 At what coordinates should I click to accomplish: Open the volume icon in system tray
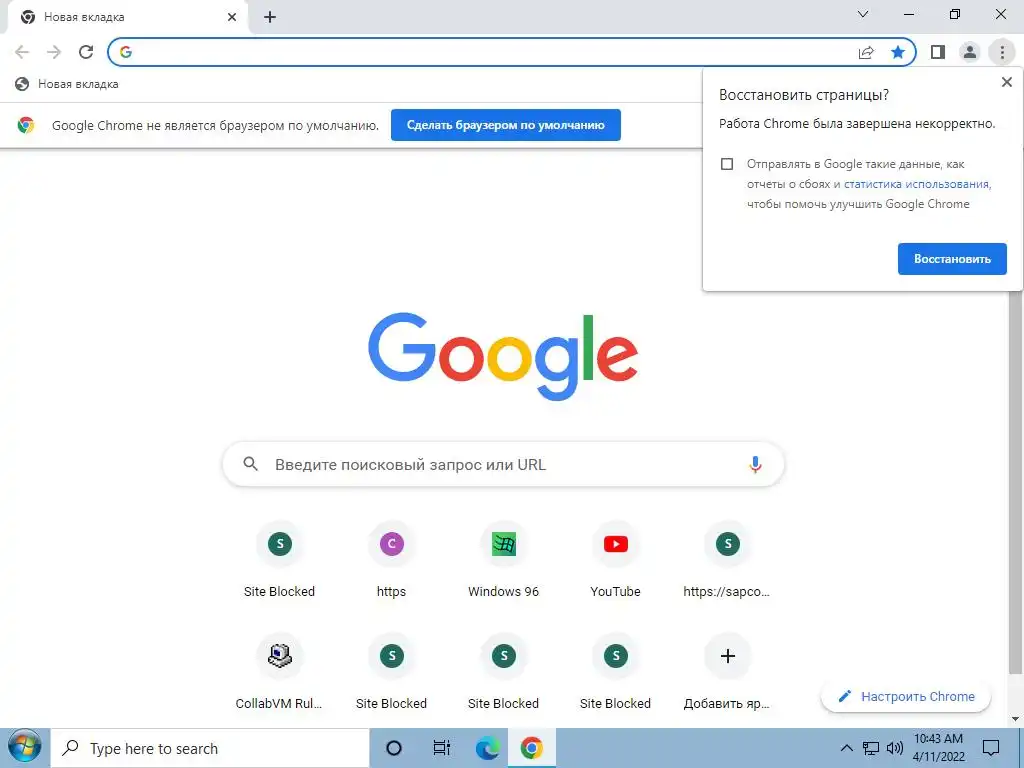pos(895,748)
